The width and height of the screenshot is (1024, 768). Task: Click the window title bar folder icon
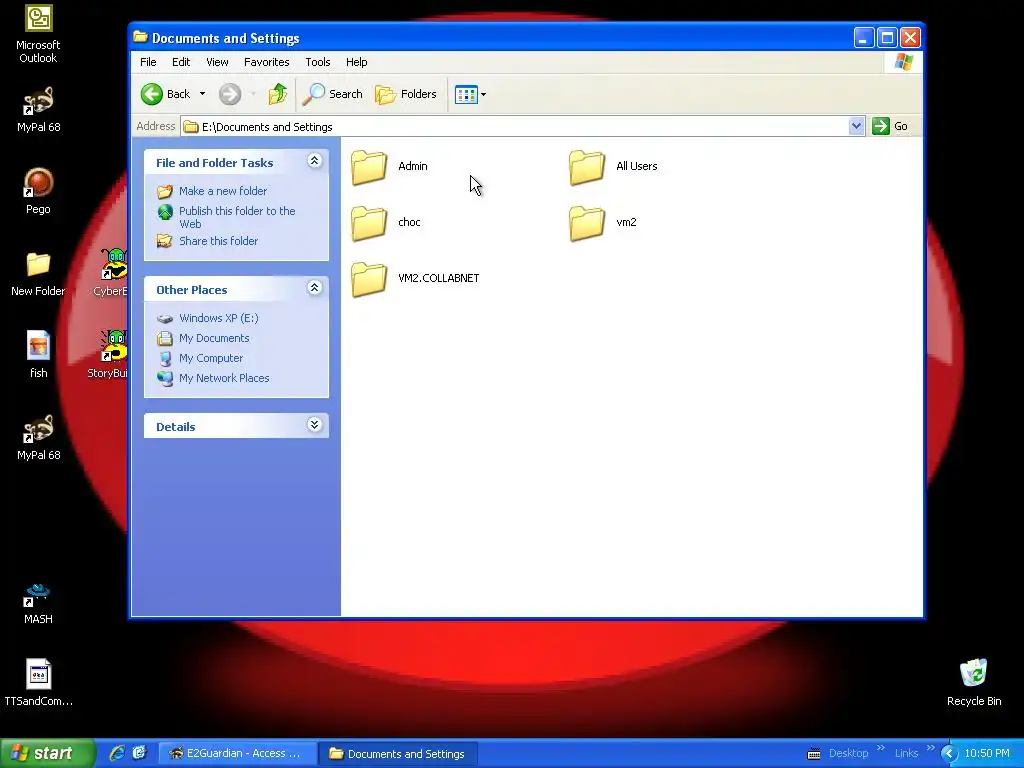tap(140, 37)
